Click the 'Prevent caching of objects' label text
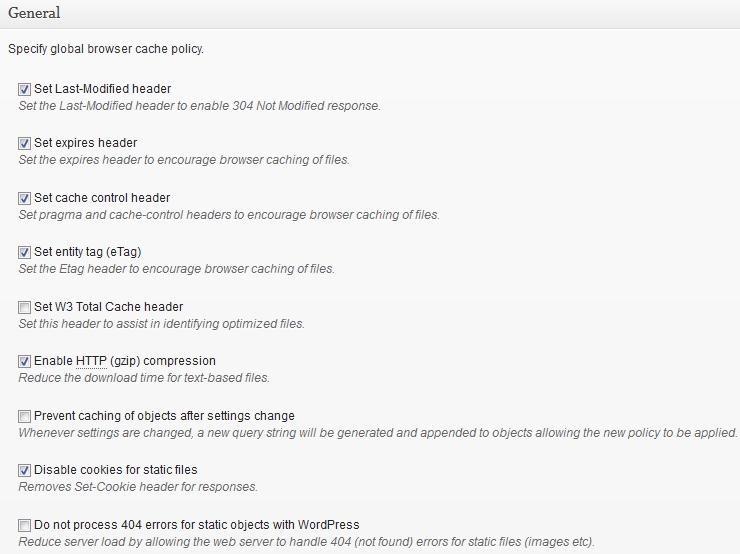Viewport: 740px width, 554px height. tap(164, 416)
